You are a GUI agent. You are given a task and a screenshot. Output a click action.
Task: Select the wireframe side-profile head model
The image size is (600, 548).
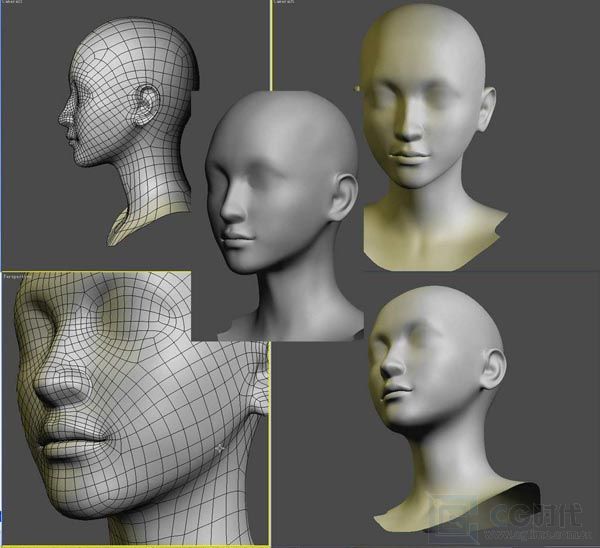click(x=129, y=131)
